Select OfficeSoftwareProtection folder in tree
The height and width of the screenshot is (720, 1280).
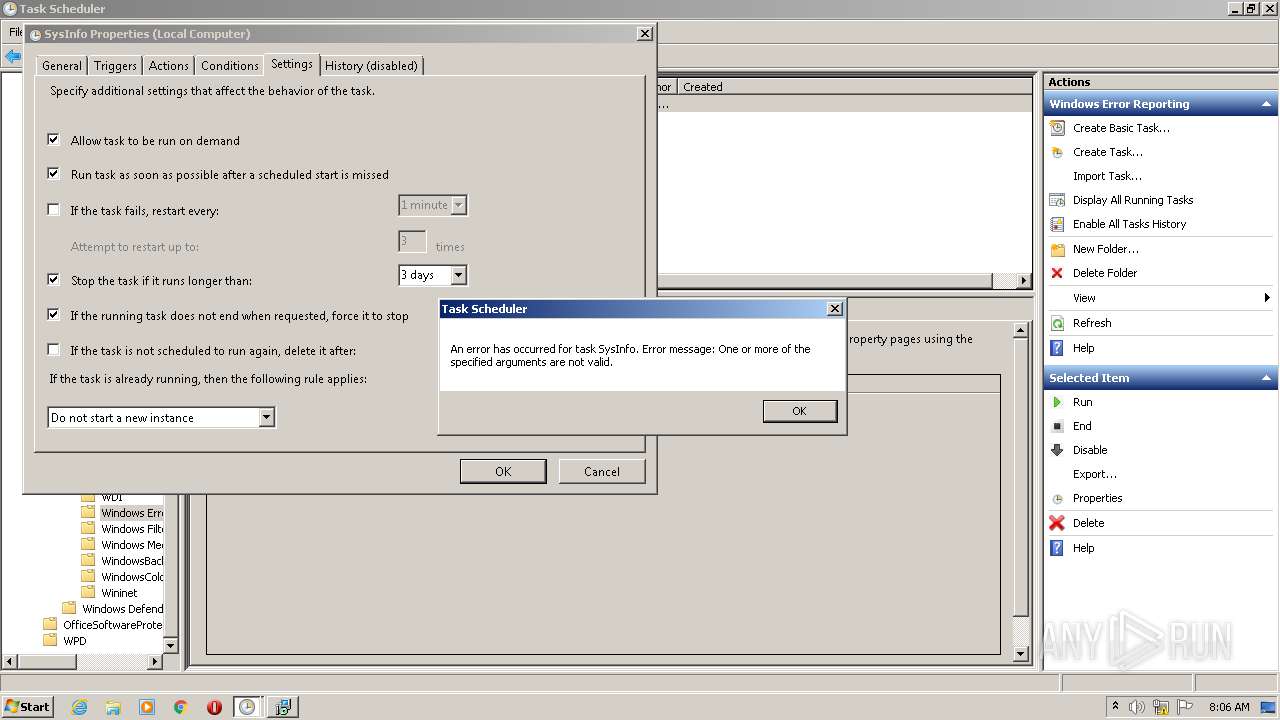pyautogui.click(x=112, y=625)
